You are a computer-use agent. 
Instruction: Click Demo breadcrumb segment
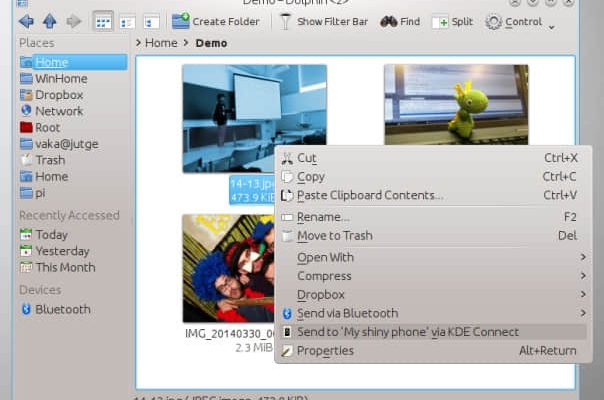(211, 43)
